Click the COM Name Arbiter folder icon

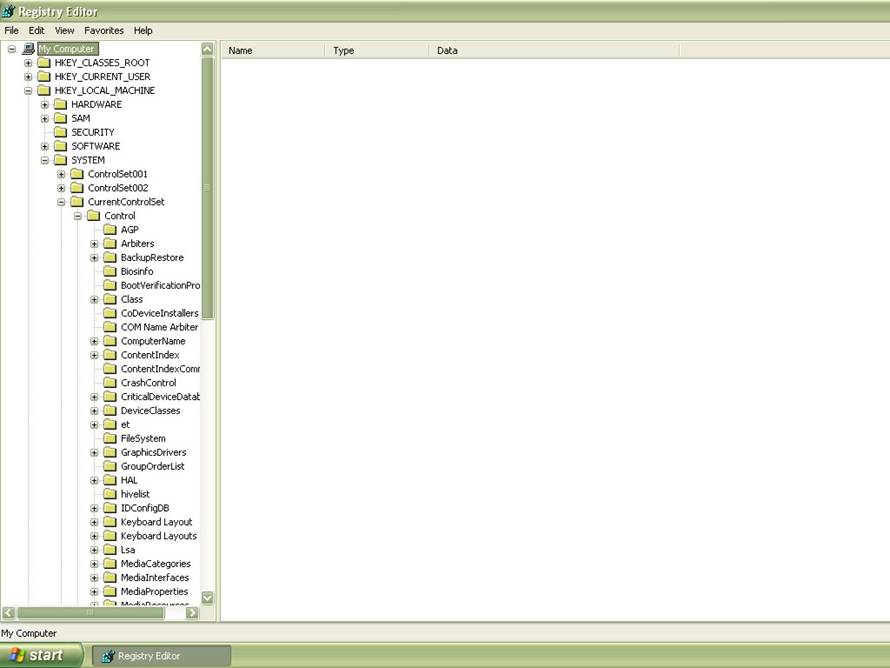point(110,327)
